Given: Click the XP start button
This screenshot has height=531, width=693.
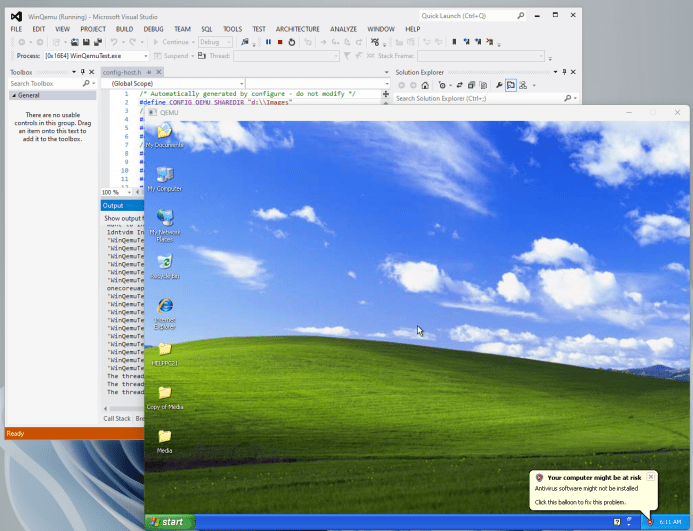Looking at the screenshot, I should pyautogui.click(x=170, y=522).
